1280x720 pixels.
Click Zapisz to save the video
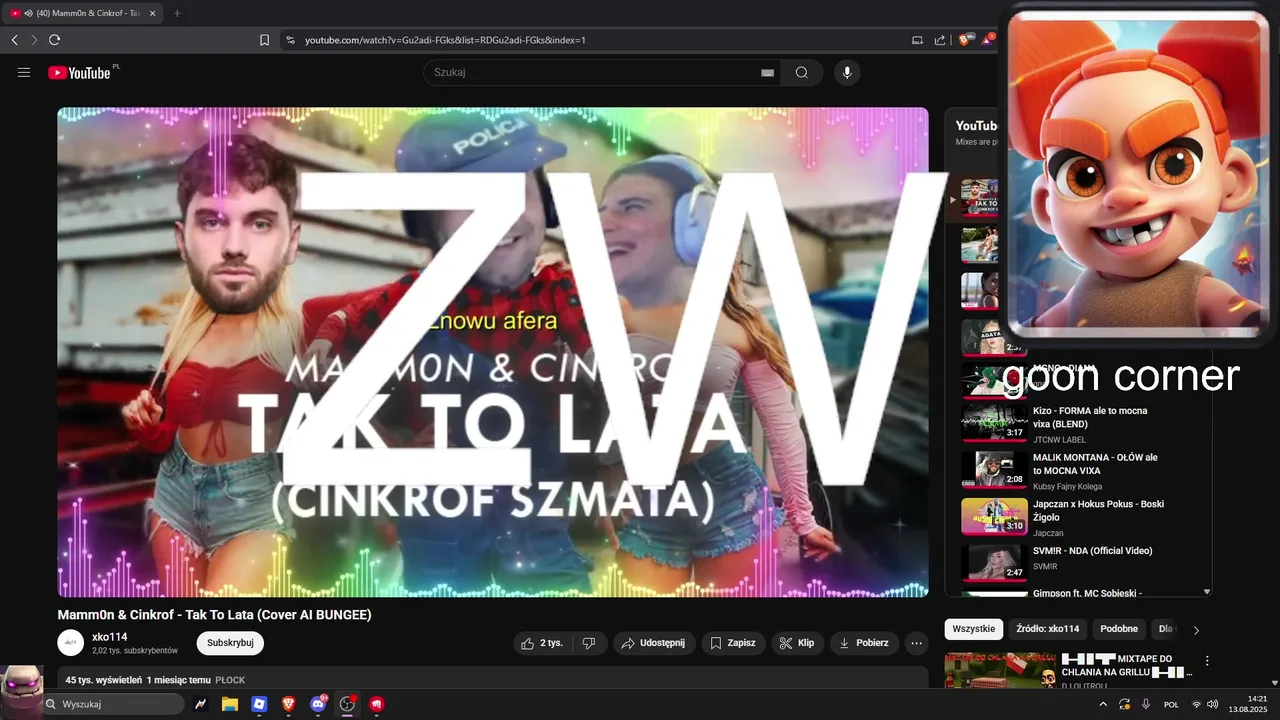(733, 643)
